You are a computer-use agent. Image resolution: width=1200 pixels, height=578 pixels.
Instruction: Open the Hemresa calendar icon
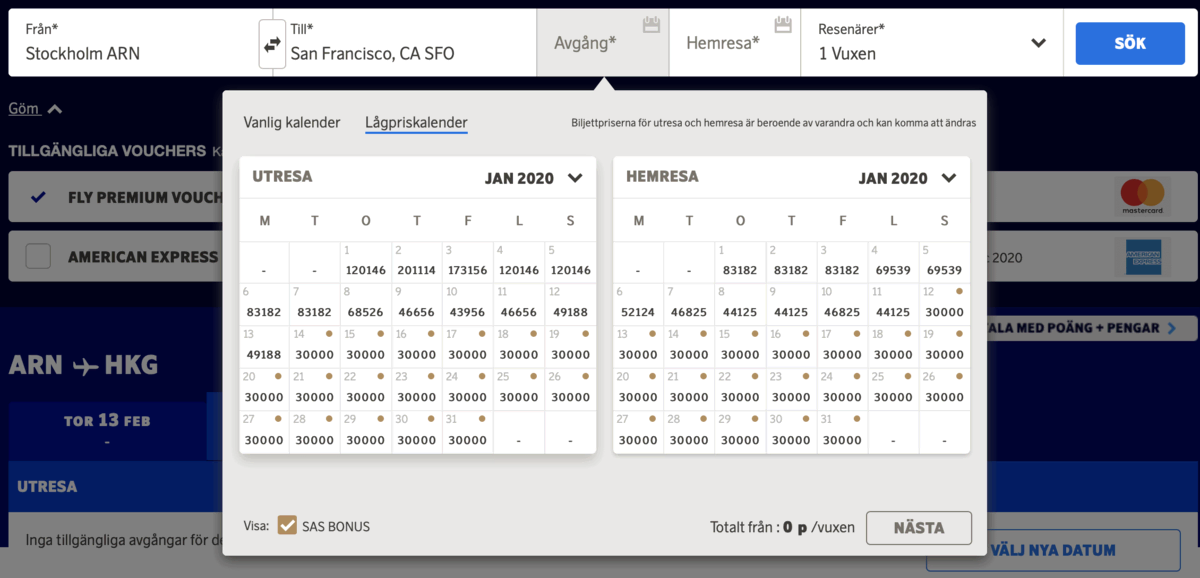tap(783, 25)
